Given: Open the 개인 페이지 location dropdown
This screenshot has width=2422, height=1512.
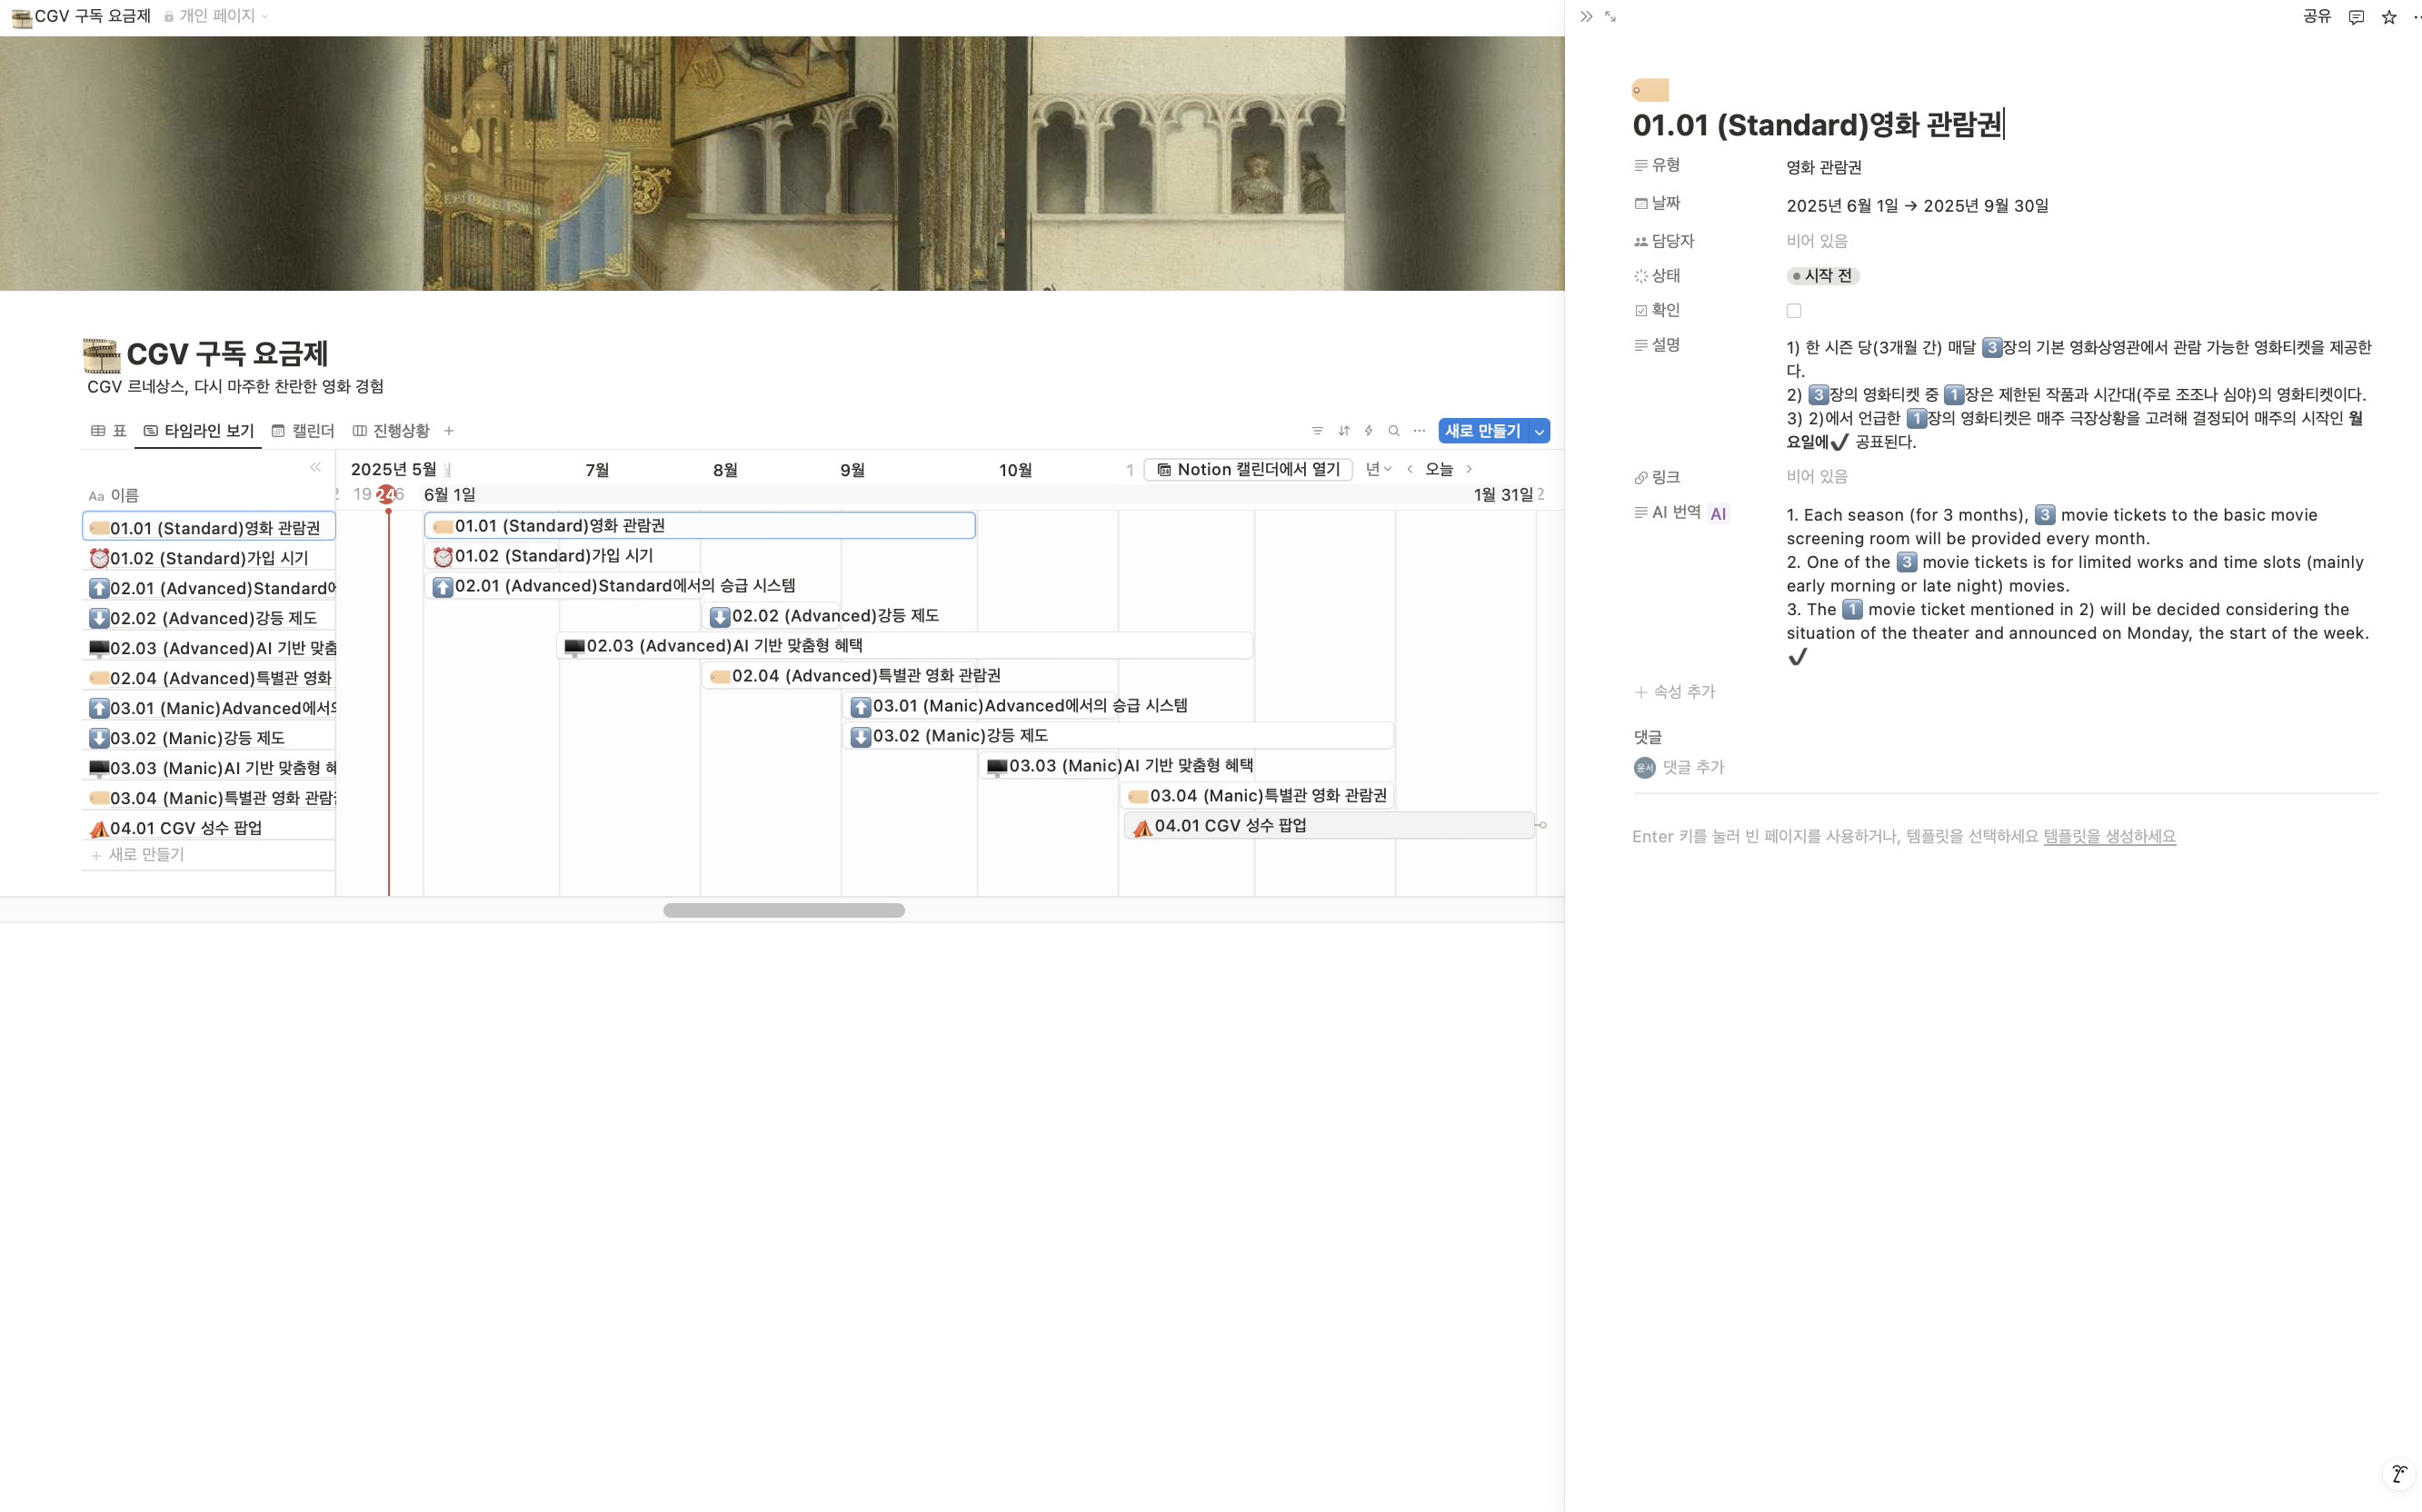Looking at the screenshot, I should (217, 16).
